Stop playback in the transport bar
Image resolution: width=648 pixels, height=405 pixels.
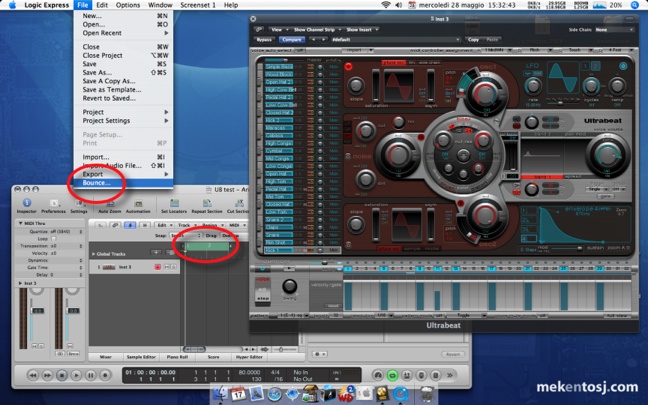[x=62, y=375]
